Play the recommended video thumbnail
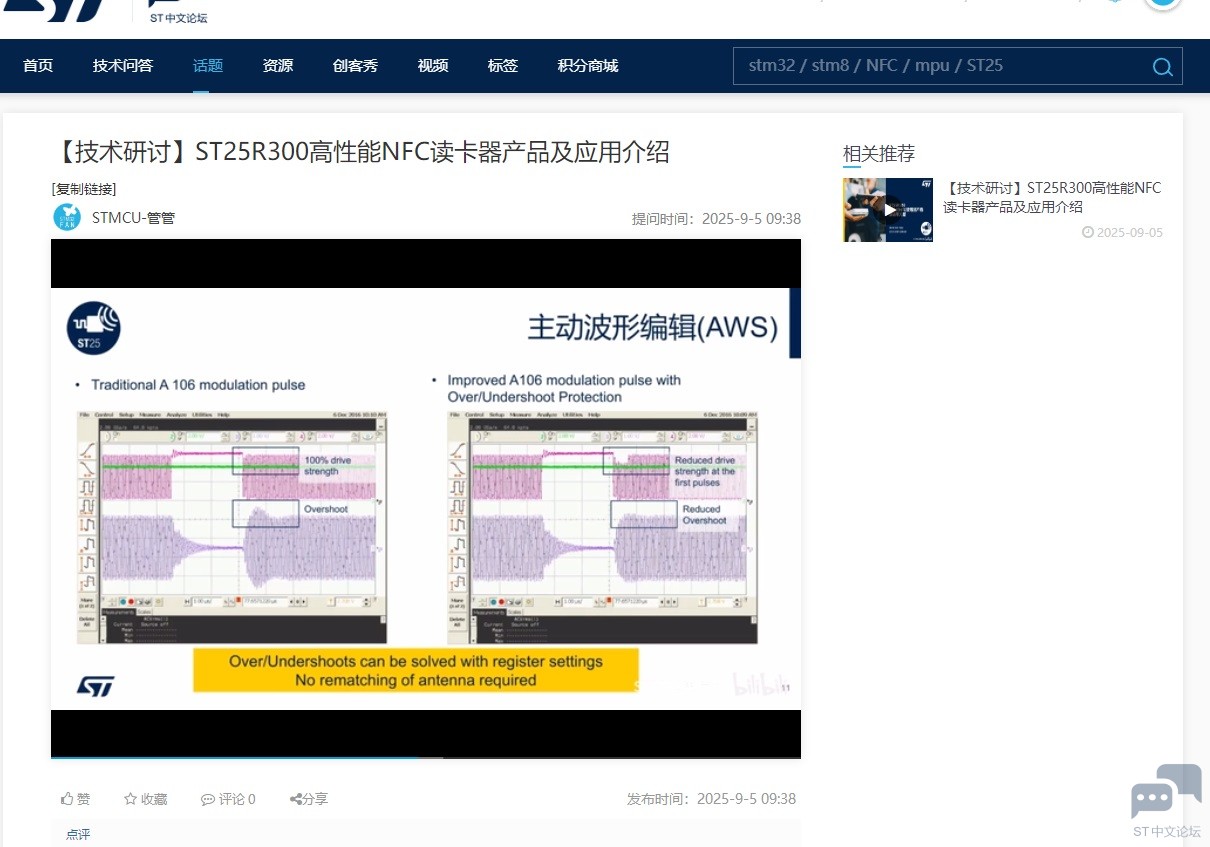This screenshot has width=1210, height=847. 888,210
